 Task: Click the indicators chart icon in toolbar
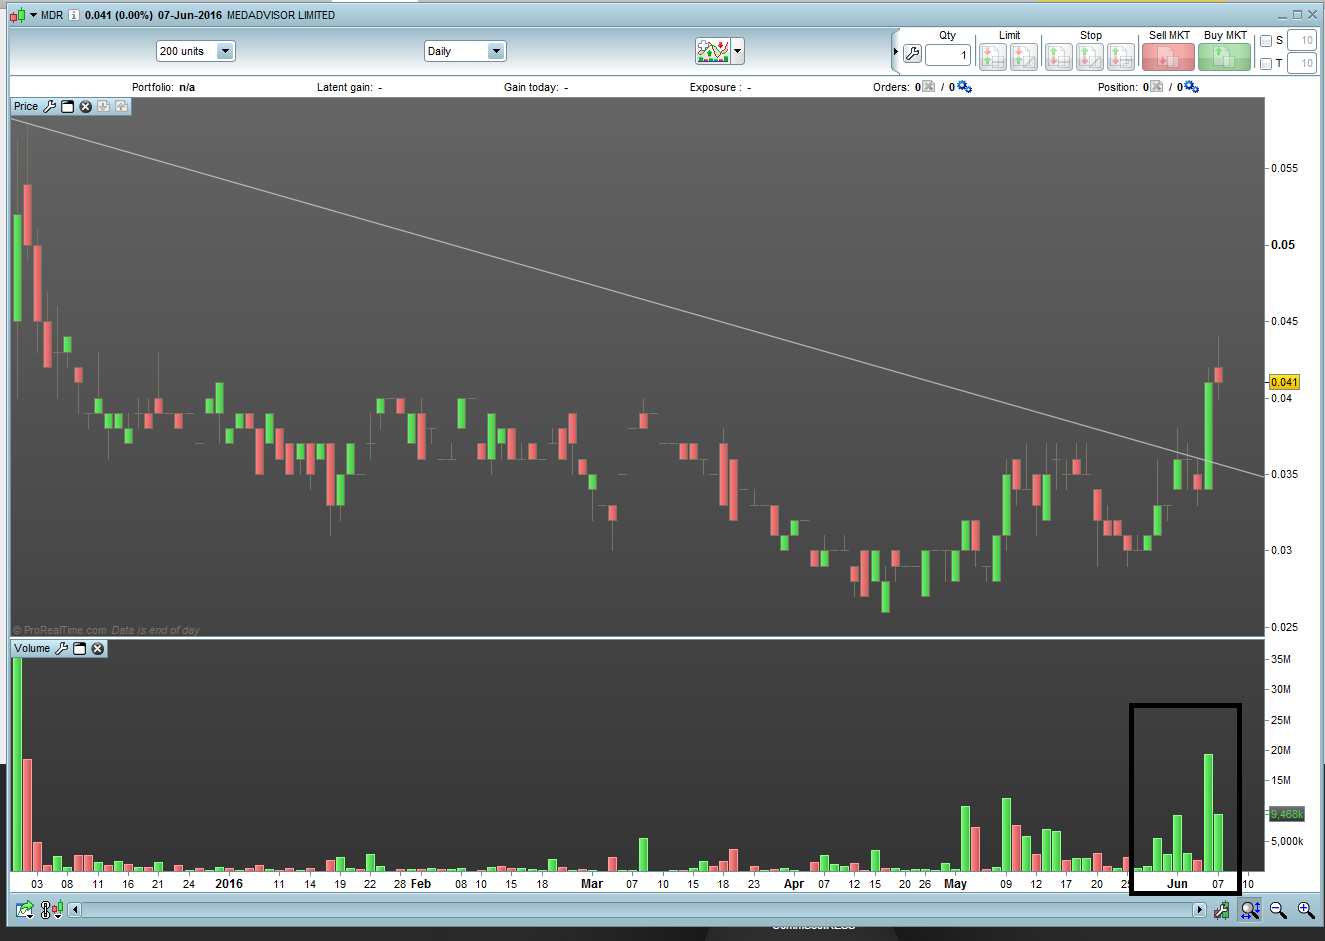tap(713, 51)
